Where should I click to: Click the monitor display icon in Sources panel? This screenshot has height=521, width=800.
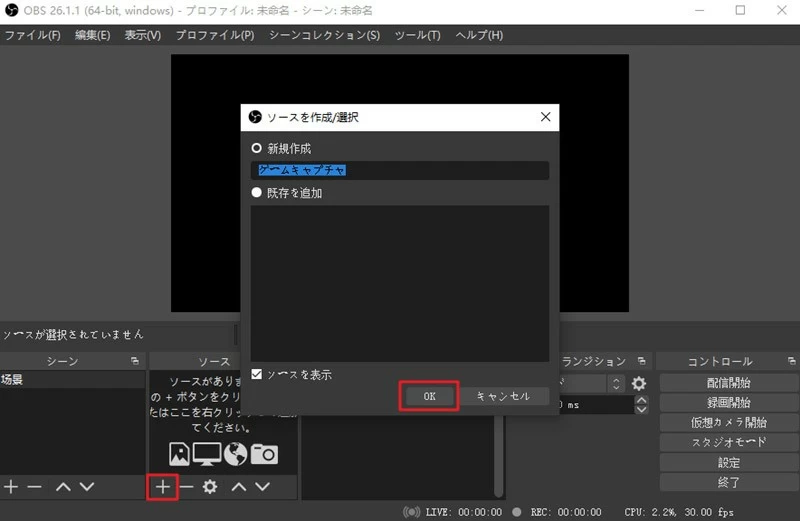207,454
